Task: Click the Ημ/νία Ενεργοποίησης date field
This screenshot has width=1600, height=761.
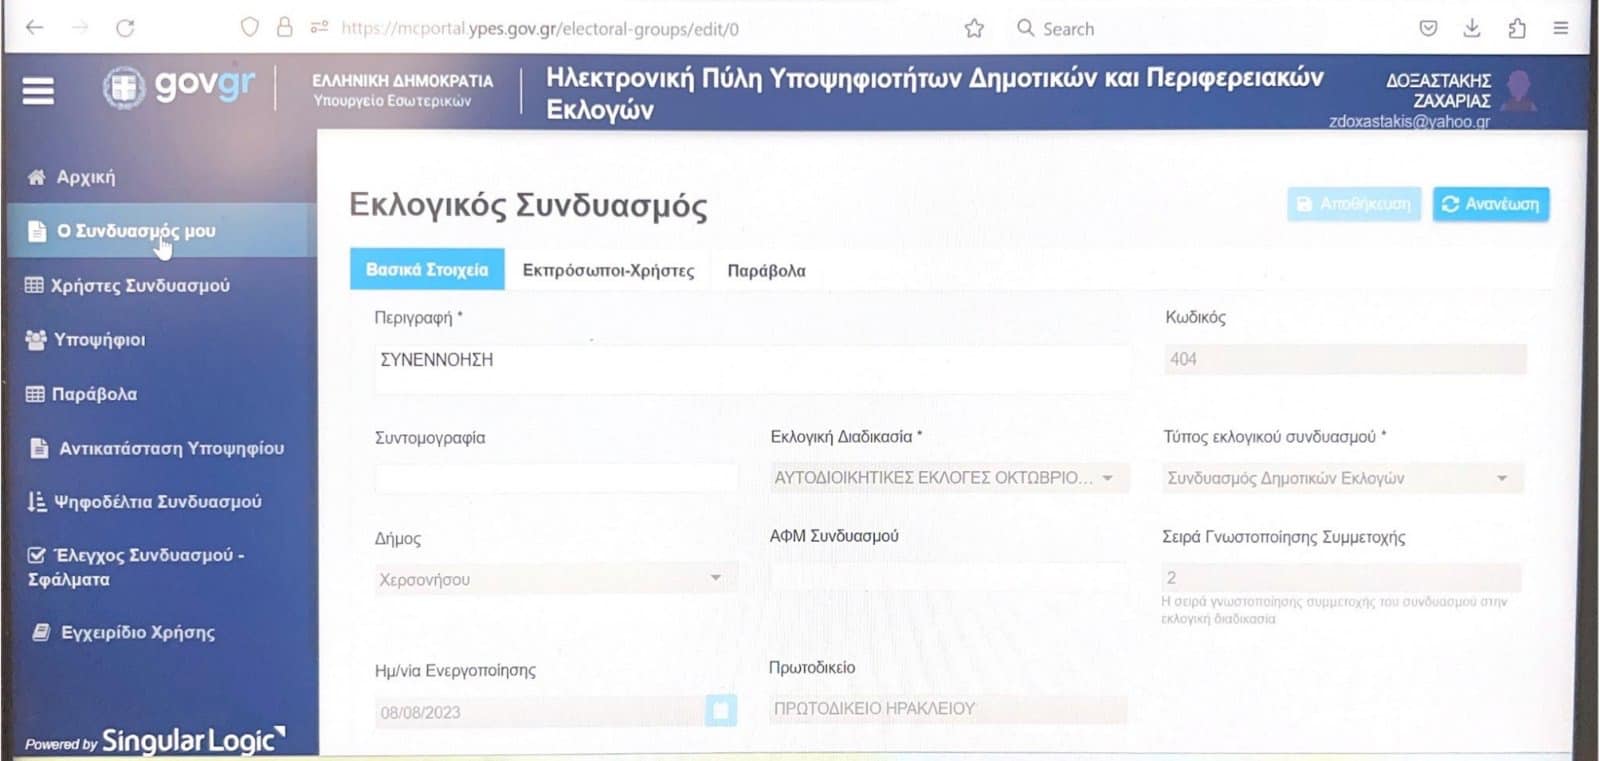Action: pyautogui.click(x=540, y=712)
